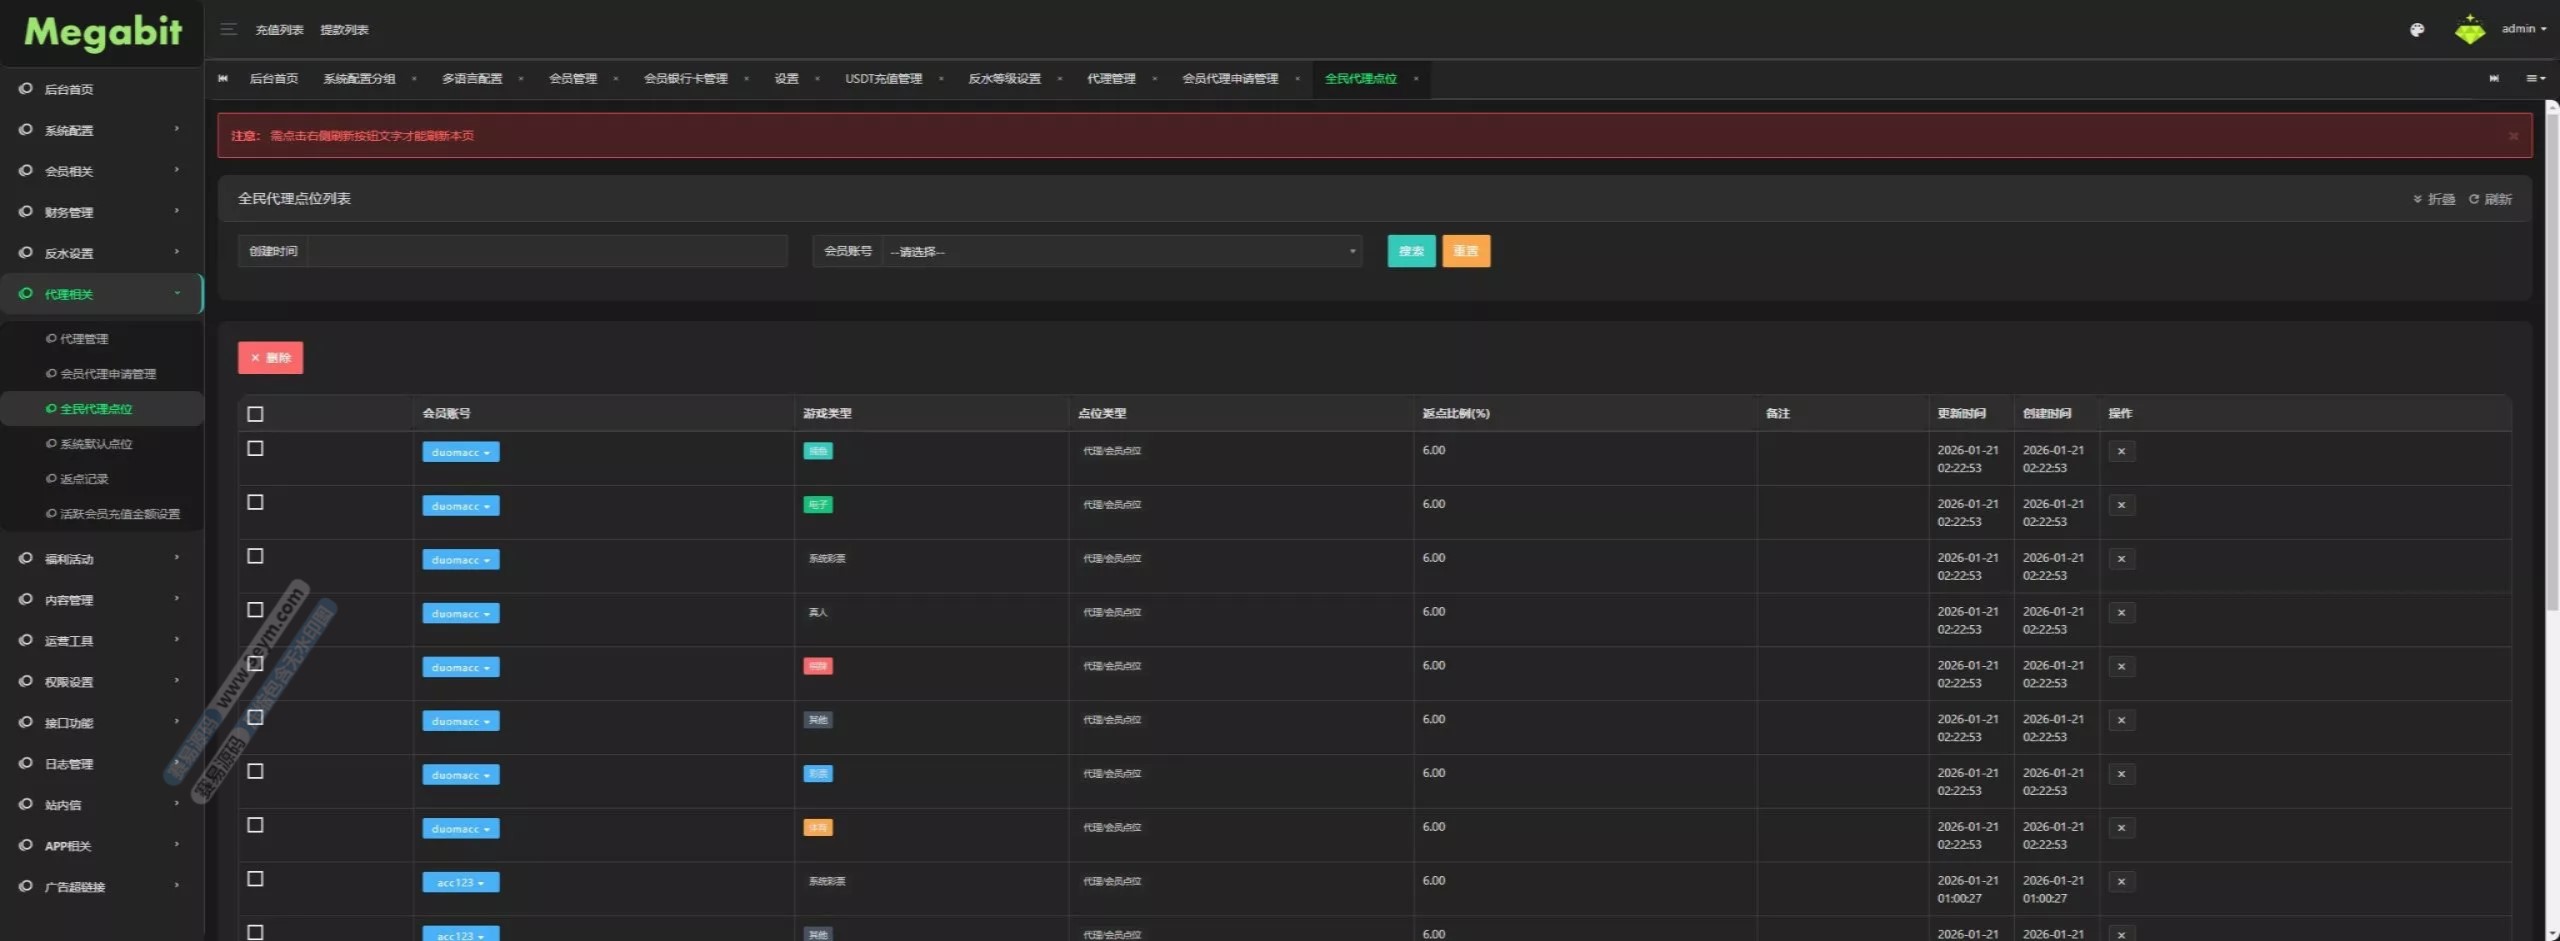Click the green diamond avatar icon
This screenshot has height=941, width=2560.
(2469, 30)
